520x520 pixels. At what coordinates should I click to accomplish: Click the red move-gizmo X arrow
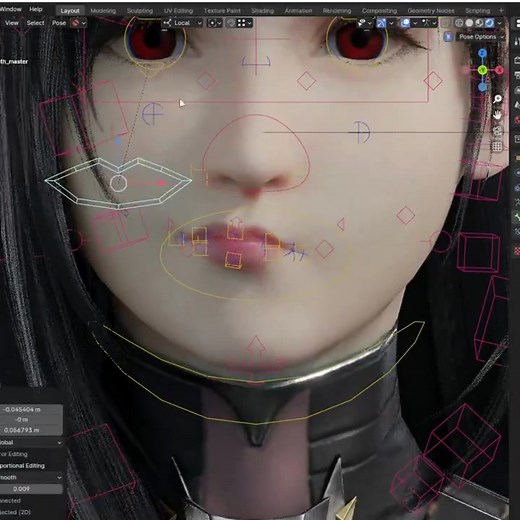[162, 183]
